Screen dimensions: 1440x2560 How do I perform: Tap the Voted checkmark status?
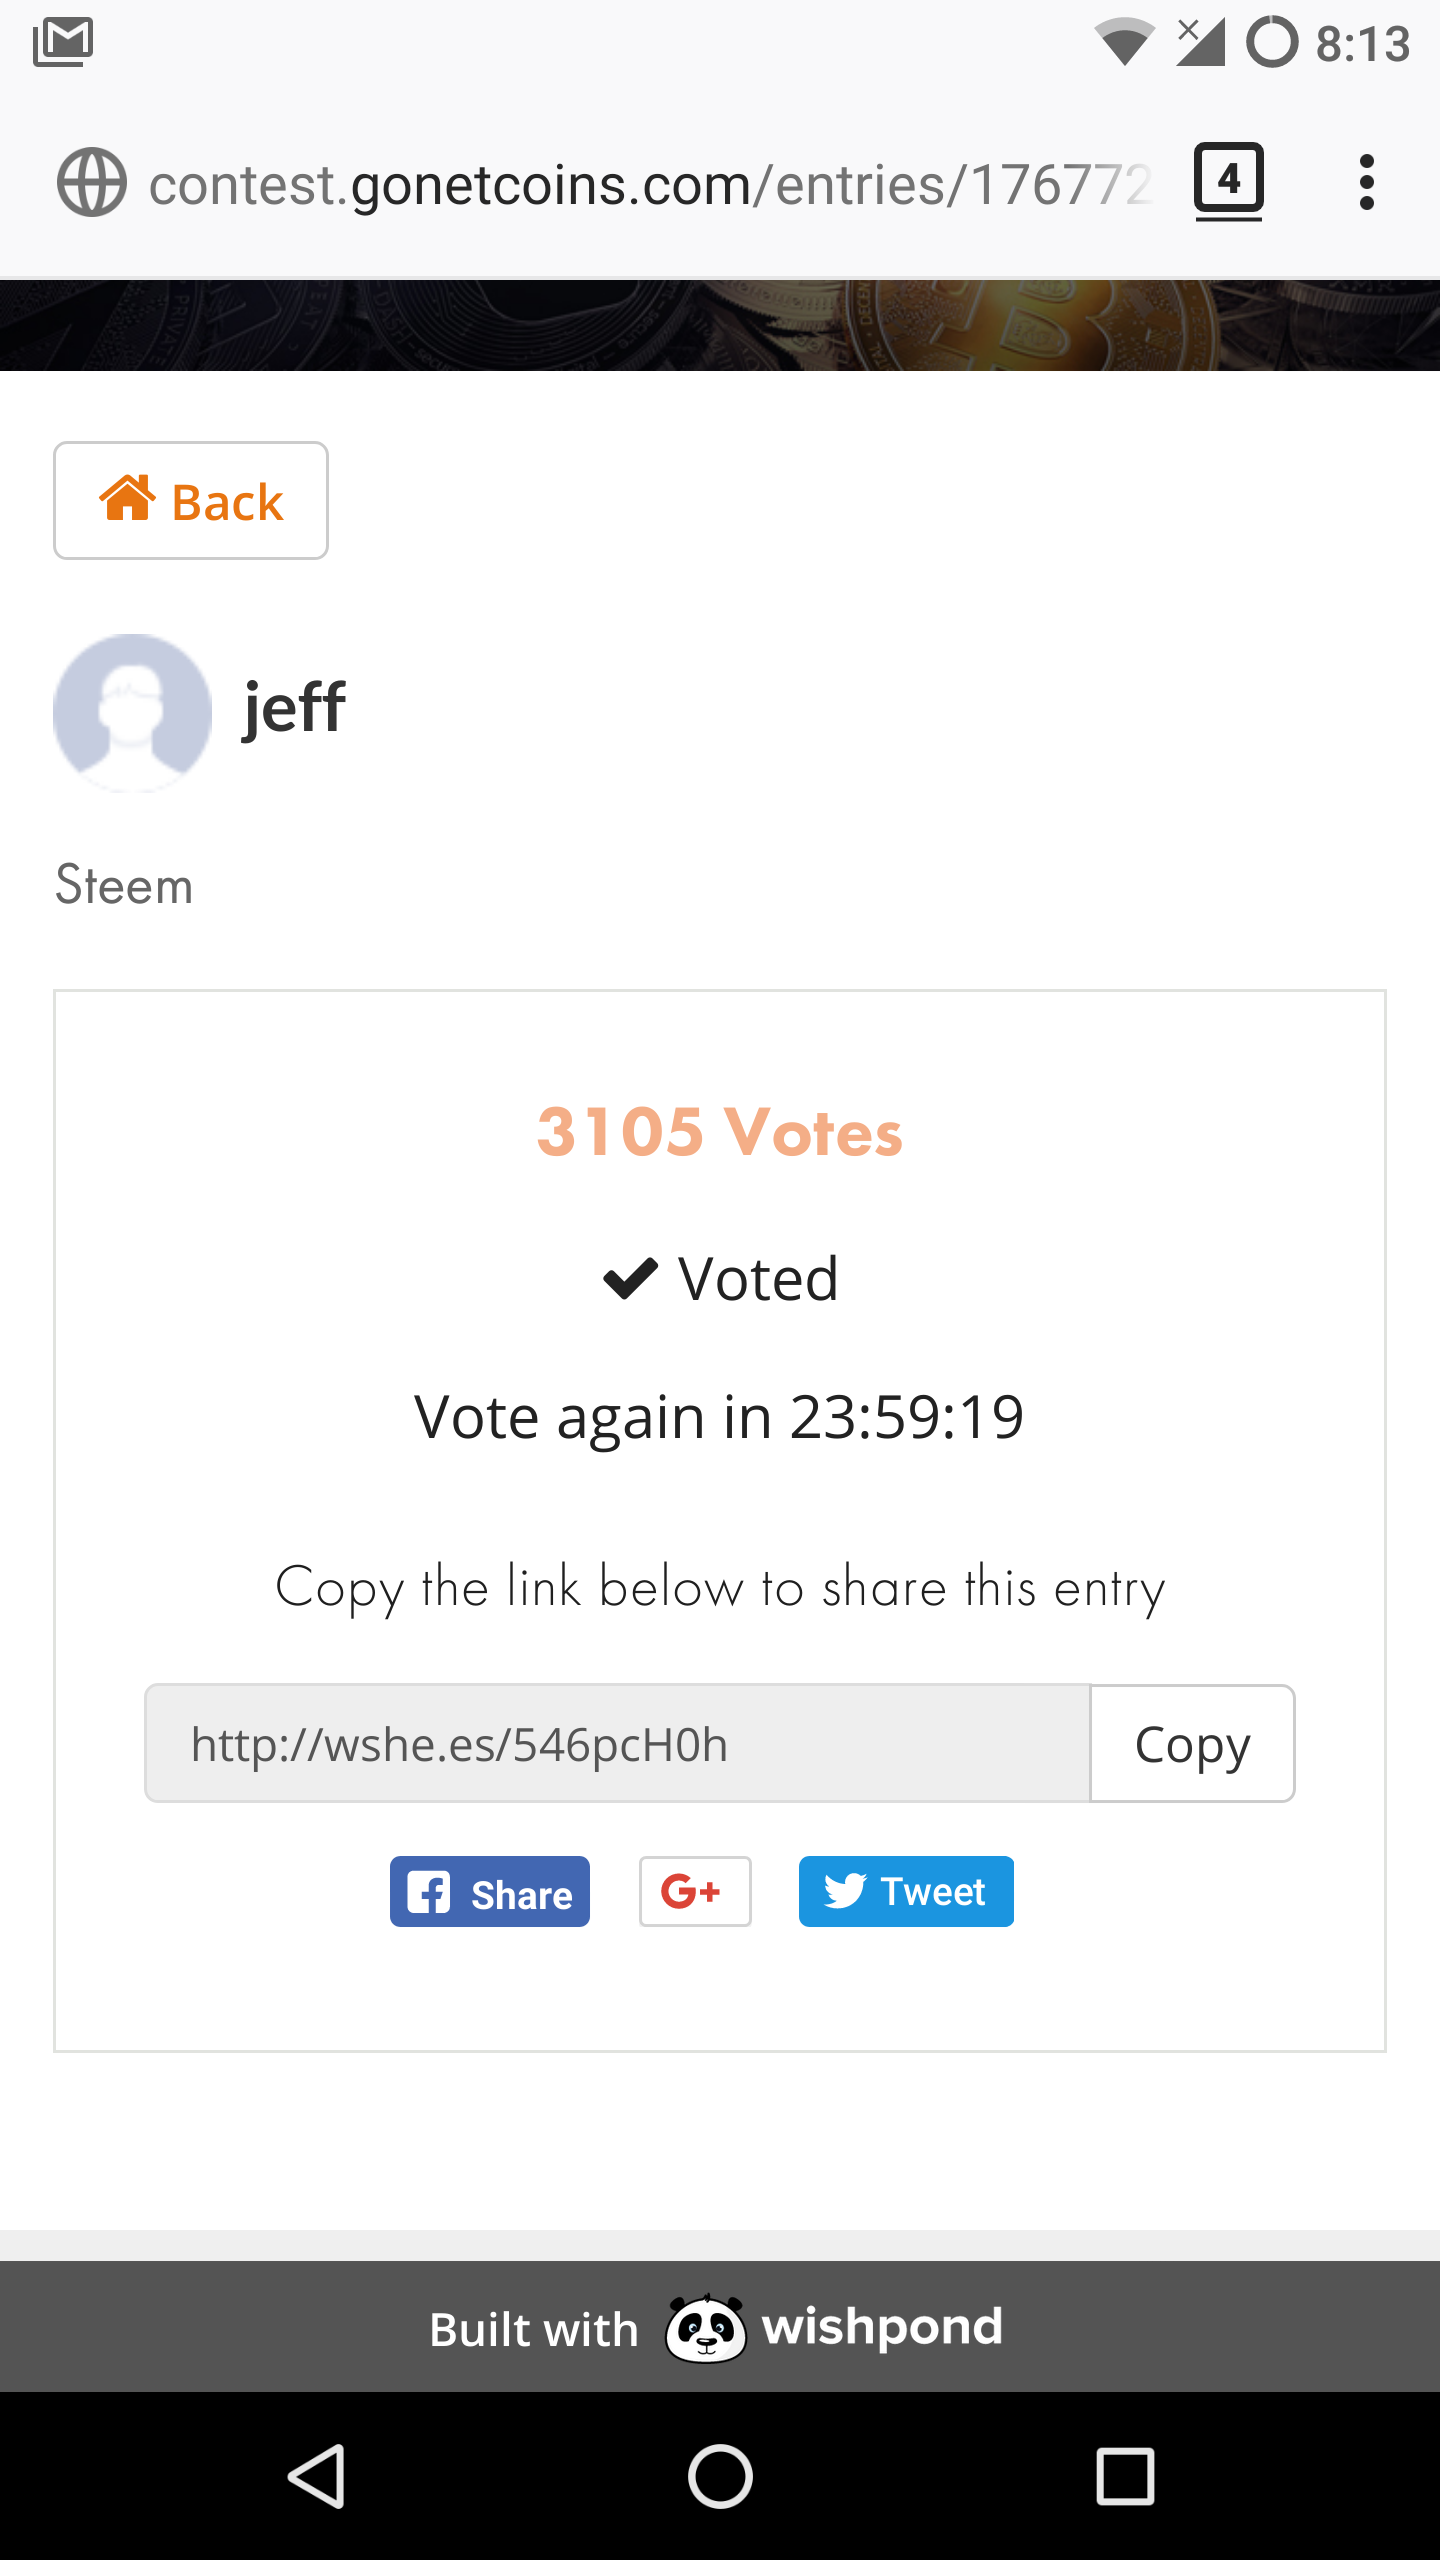pos(720,1278)
